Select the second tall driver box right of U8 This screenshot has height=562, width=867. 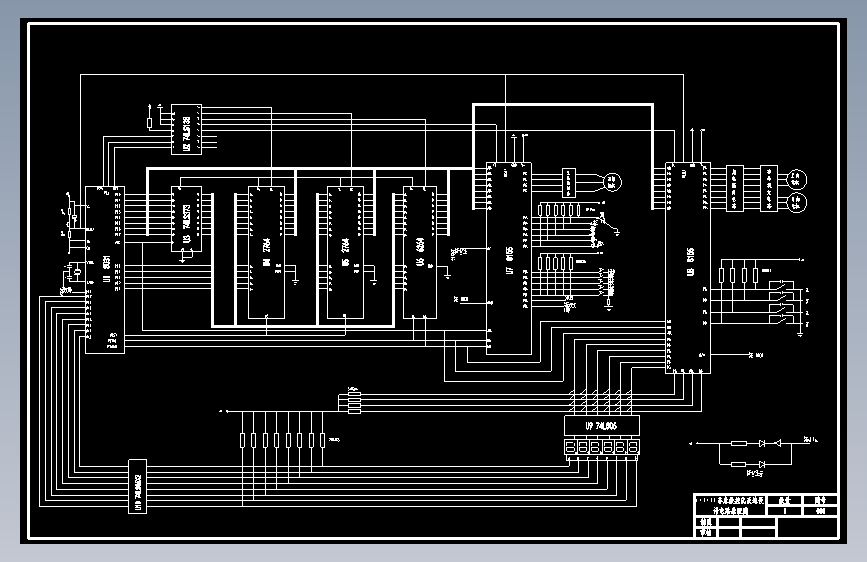pos(769,189)
